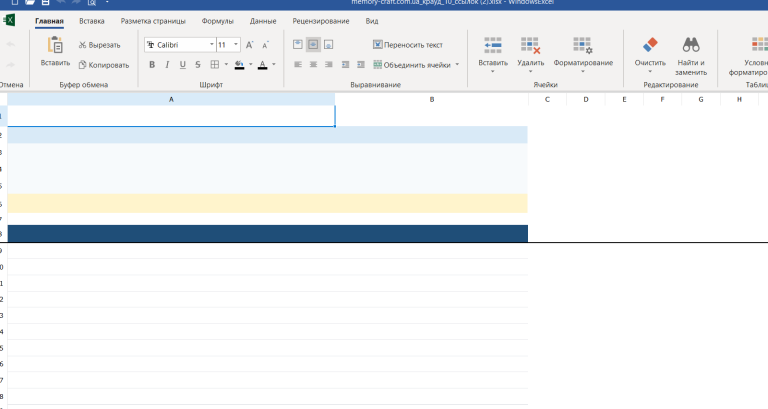
Task: Click the decrease indent icon
Action: [x=345, y=65]
